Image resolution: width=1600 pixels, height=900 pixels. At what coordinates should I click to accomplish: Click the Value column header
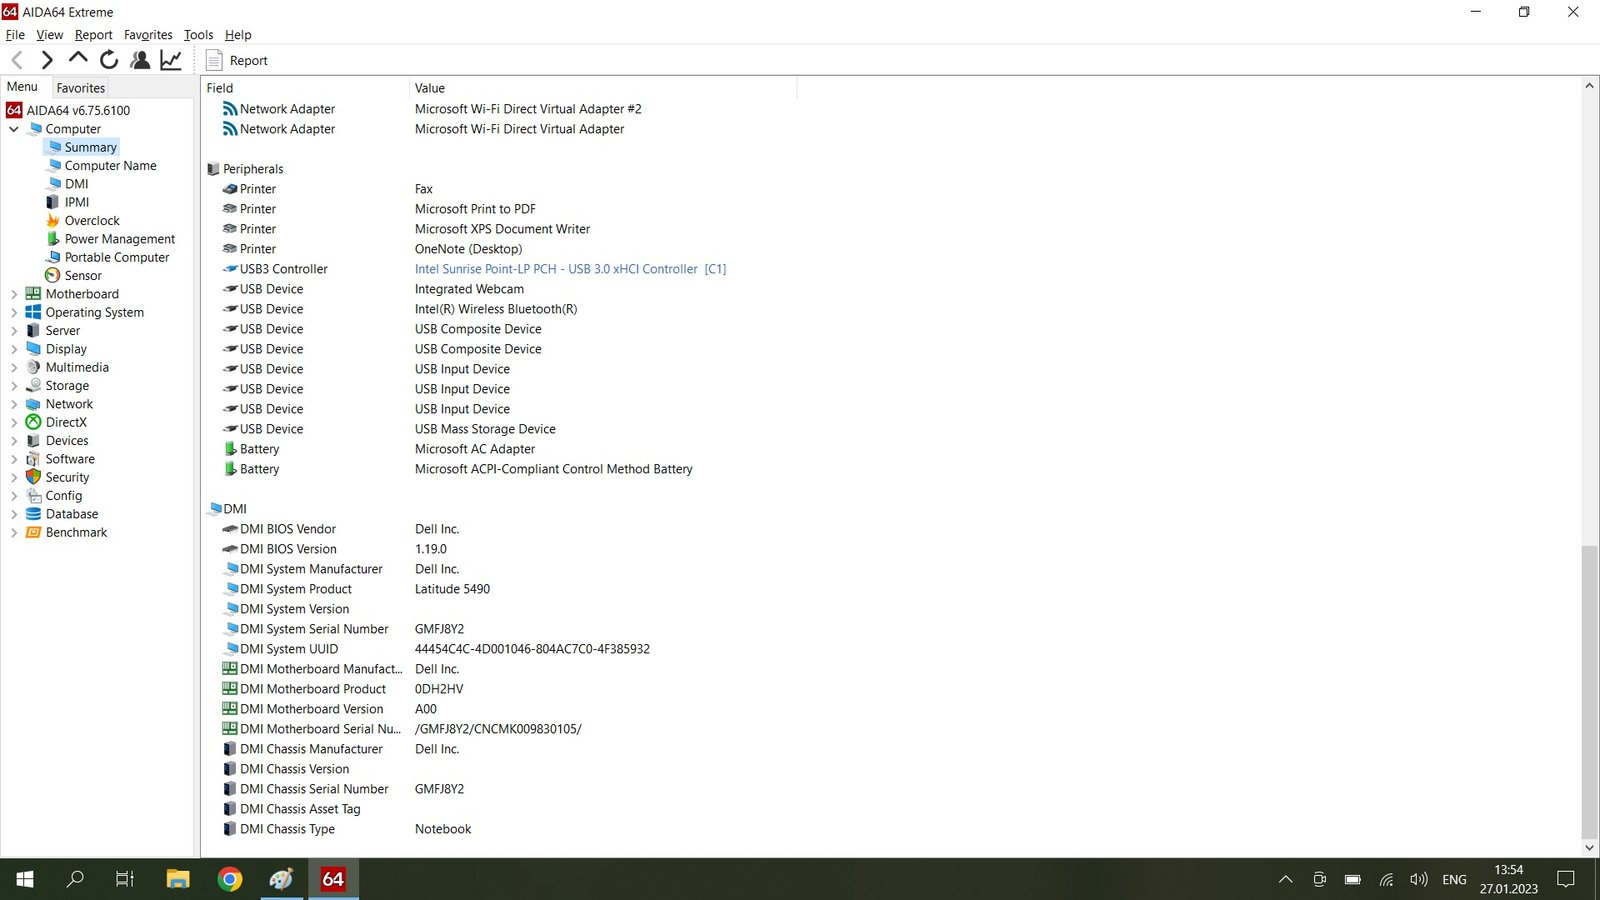tap(430, 88)
